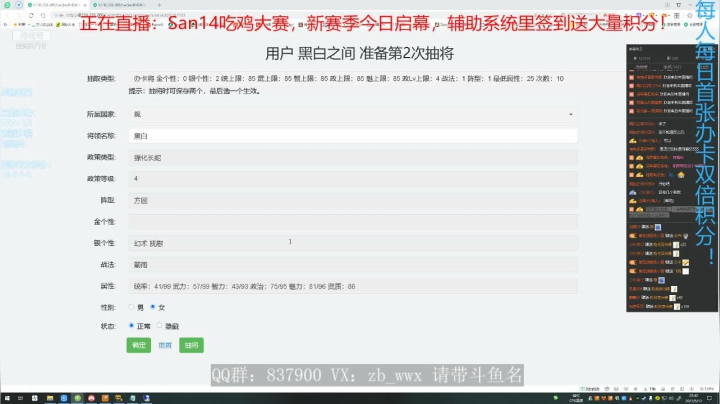Click the green 抽将 button
The image size is (720, 404).
(191, 345)
